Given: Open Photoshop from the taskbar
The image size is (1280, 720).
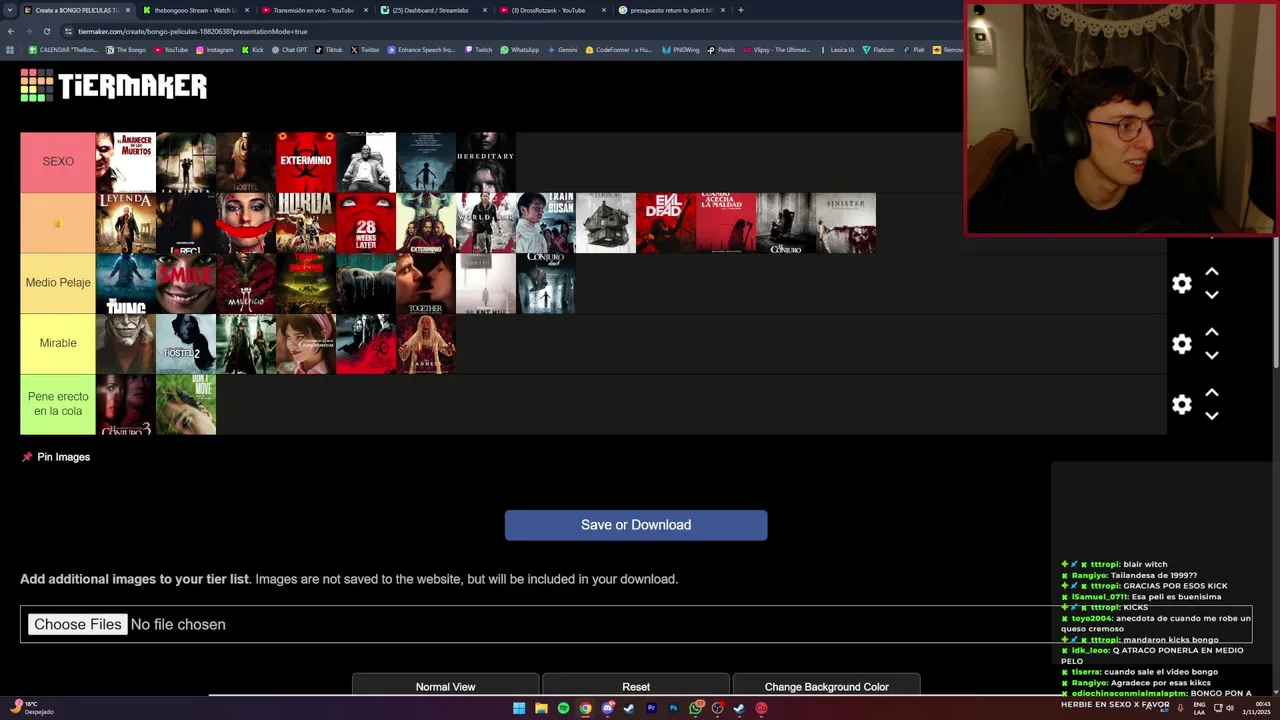Looking at the screenshot, I should (673, 708).
